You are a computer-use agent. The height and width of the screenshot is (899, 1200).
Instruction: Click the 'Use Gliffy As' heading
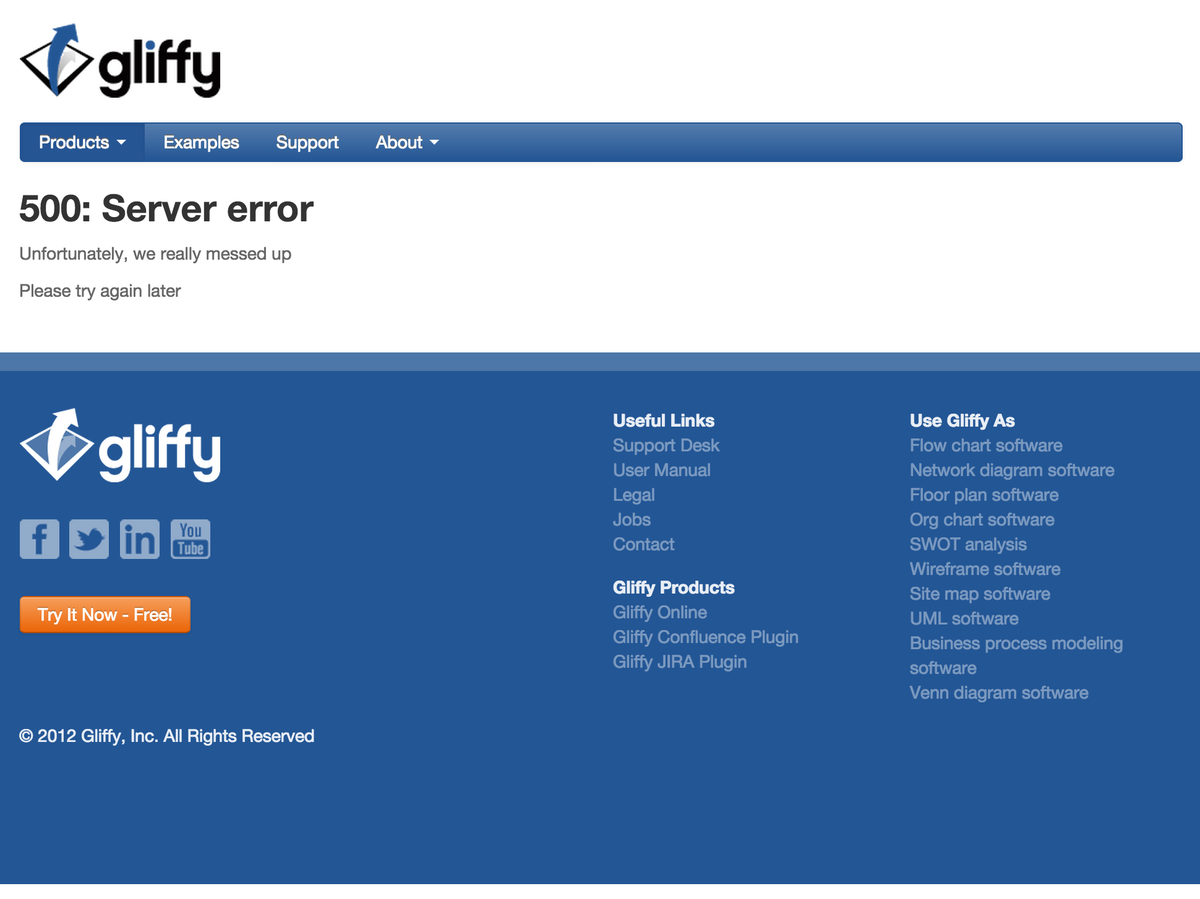pyautogui.click(x=962, y=421)
